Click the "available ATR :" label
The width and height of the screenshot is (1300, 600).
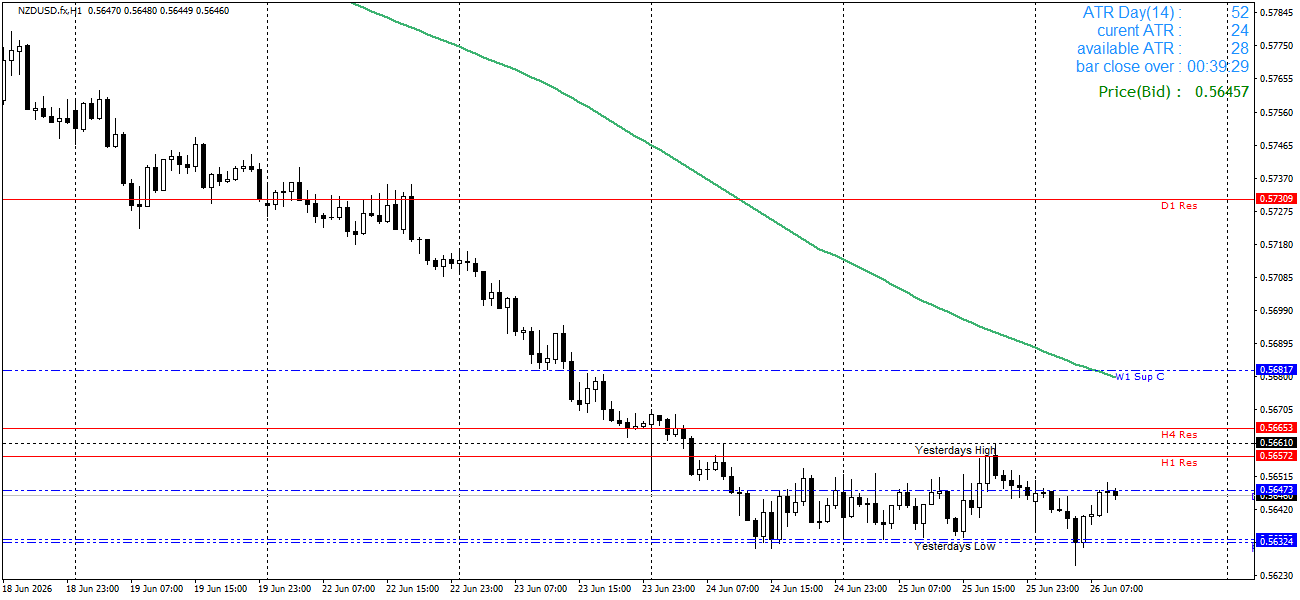(x=1129, y=49)
